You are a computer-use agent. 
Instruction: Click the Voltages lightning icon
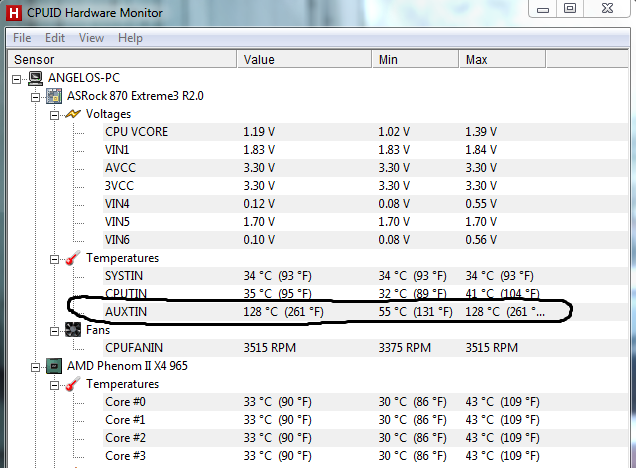73,114
